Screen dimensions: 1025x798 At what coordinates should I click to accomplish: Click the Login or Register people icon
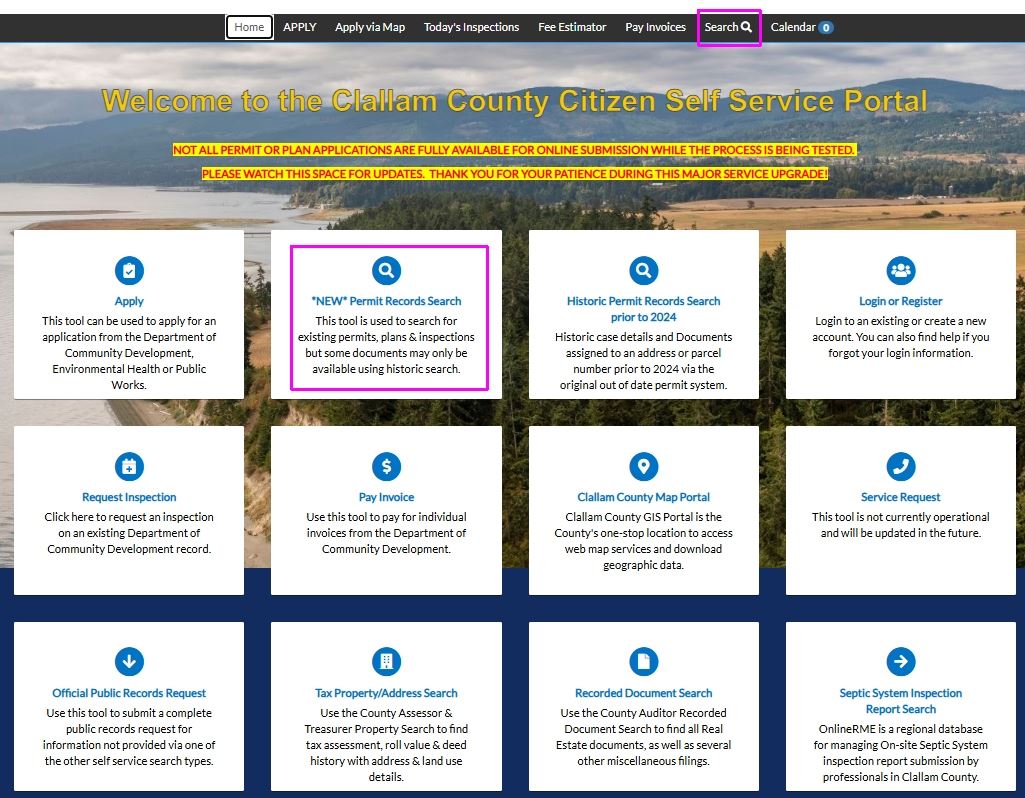point(900,269)
